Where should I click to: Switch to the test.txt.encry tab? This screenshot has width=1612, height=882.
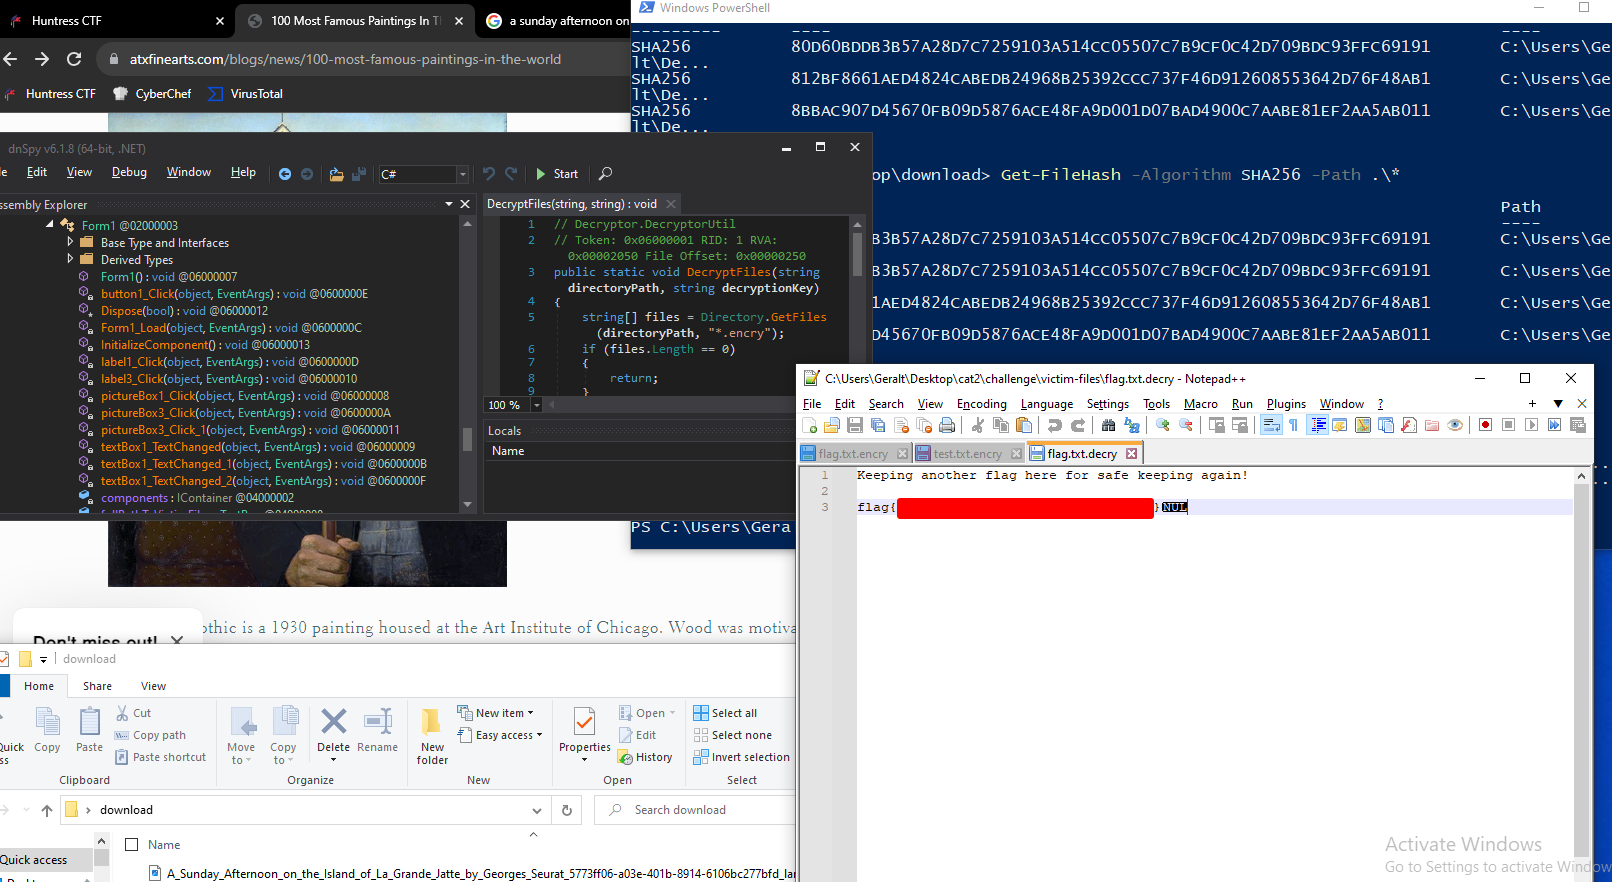tap(967, 454)
